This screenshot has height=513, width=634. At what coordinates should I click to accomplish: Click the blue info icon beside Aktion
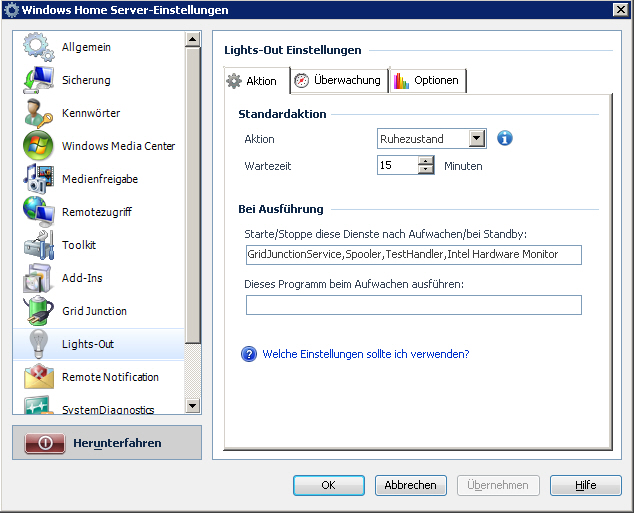pyautogui.click(x=505, y=138)
